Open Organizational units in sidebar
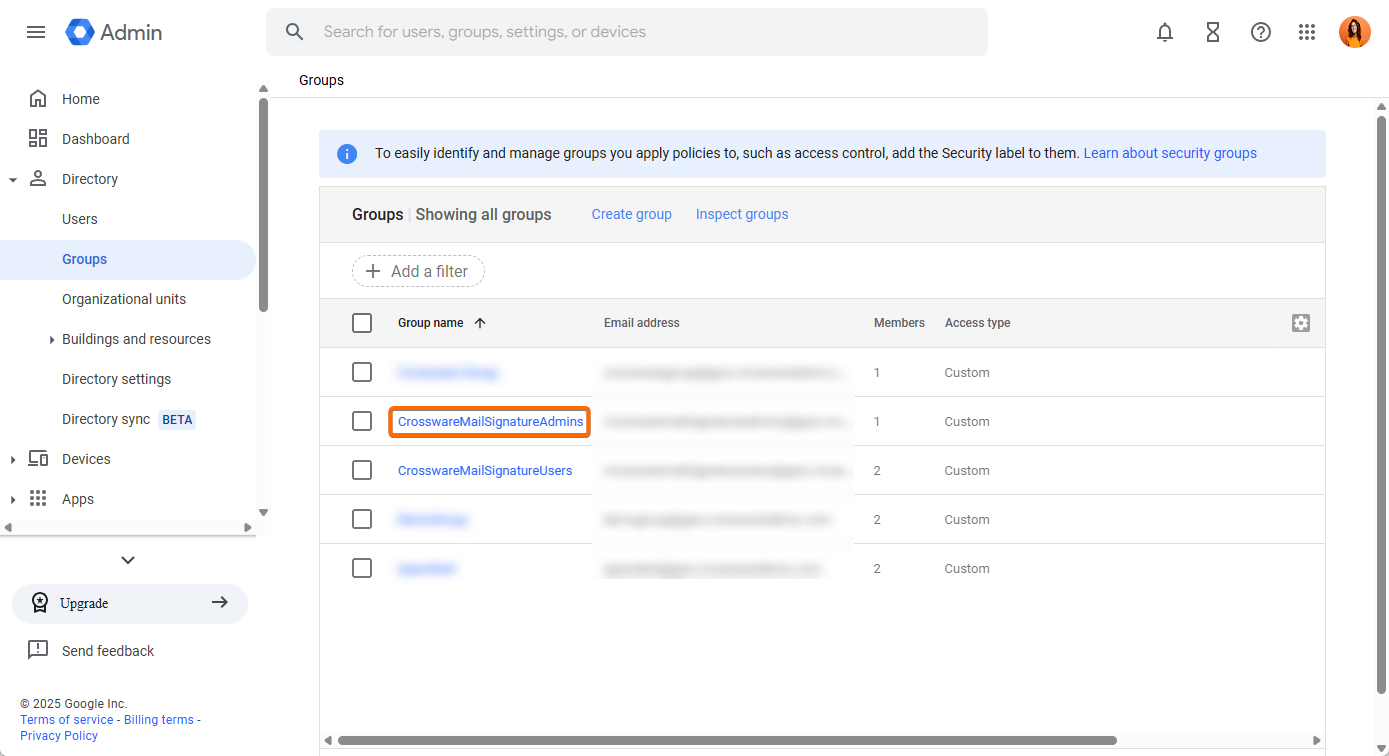 point(124,299)
